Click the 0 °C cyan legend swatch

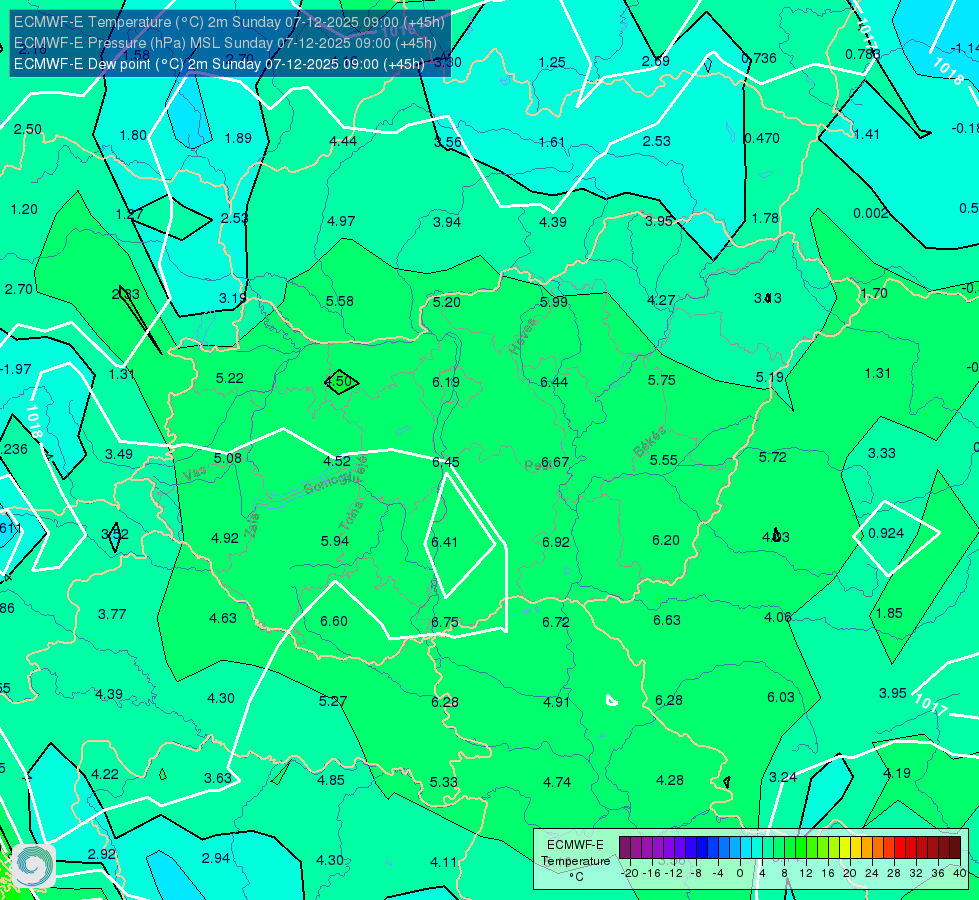click(x=746, y=847)
